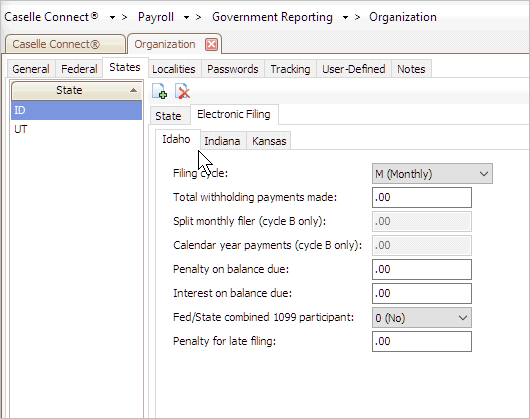Image resolution: width=530 pixels, height=419 pixels.
Task: Open the Payroll breadcrumb dropdown arrow
Action: tap(186, 17)
